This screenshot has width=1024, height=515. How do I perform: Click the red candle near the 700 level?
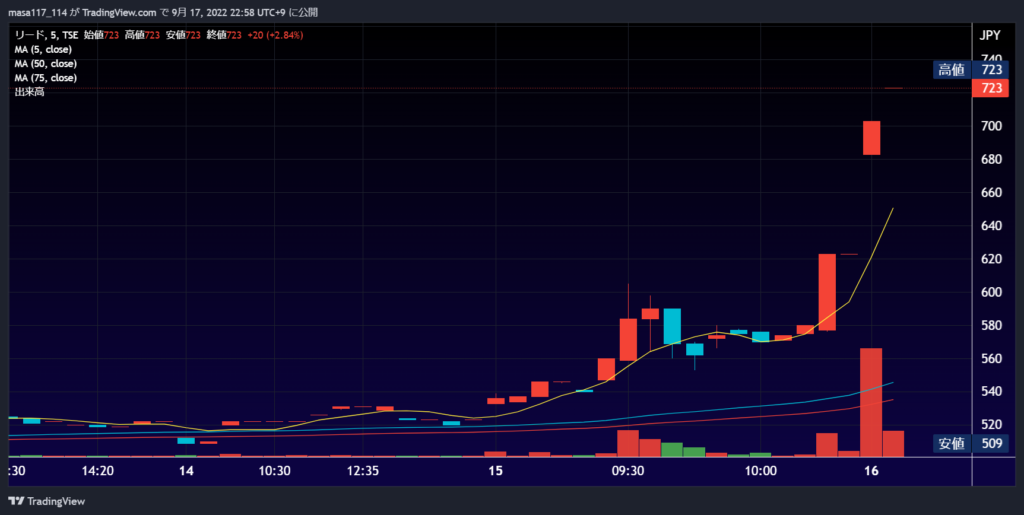(x=872, y=138)
